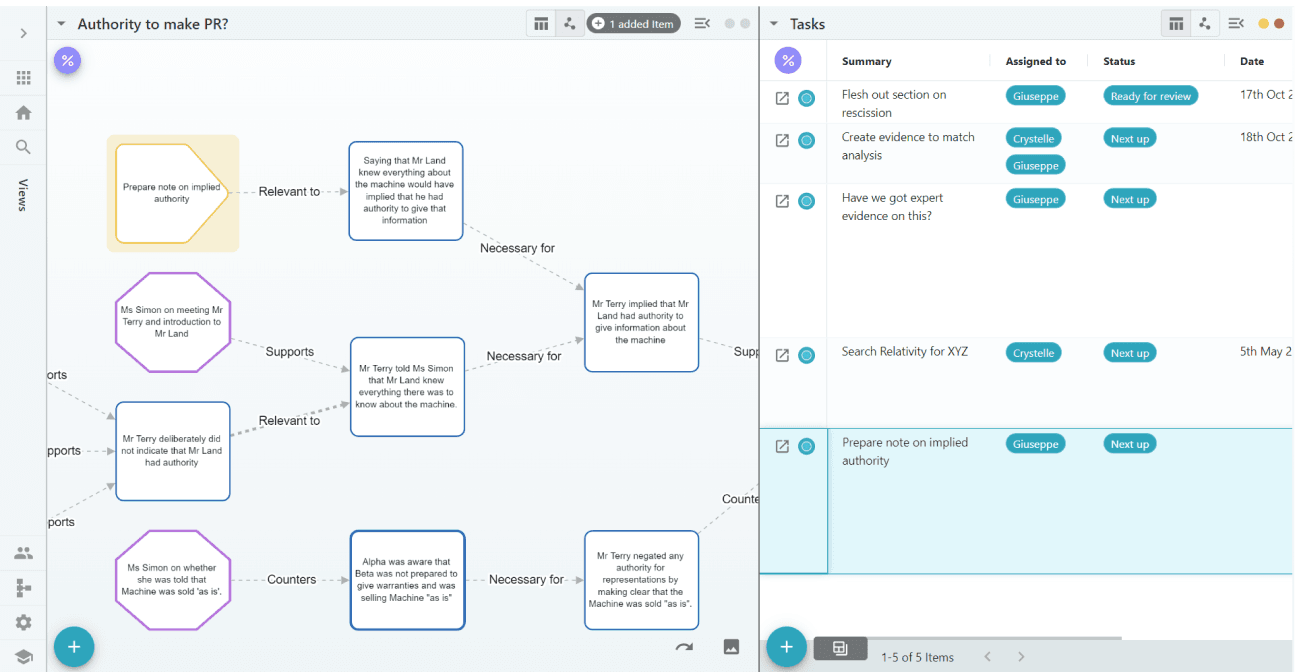Add new item to the graph canvas
The width and height of the screenshot is (1295, 672).
(74, 647)
